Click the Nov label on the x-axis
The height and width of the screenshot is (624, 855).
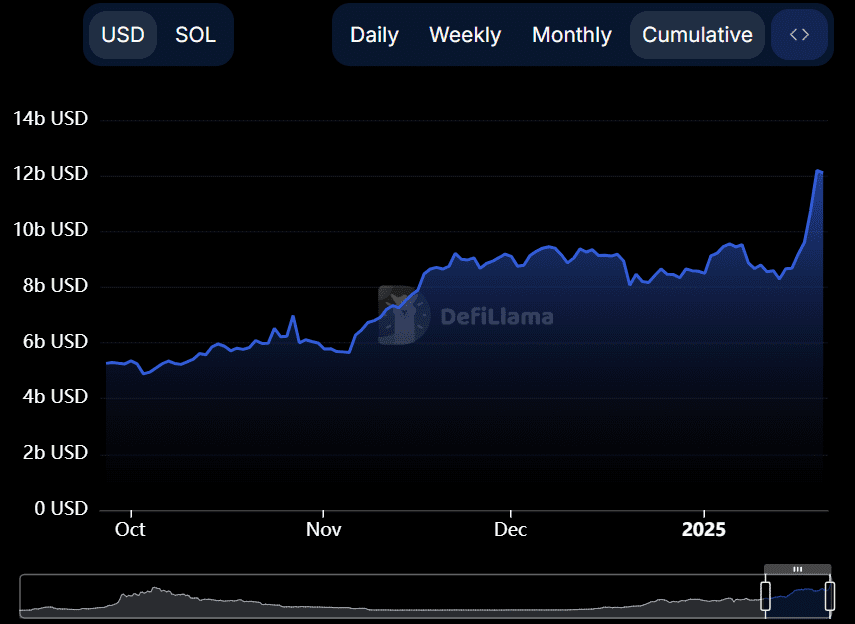pos(323,530)
